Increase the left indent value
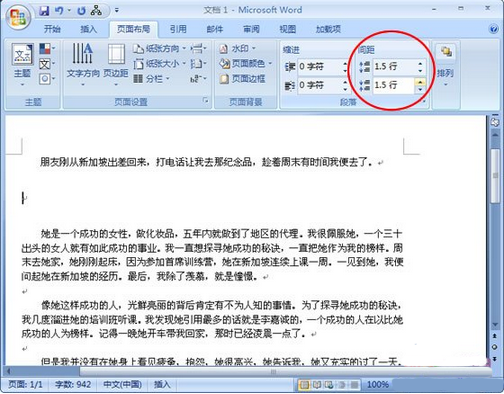 tap(345, 63)
